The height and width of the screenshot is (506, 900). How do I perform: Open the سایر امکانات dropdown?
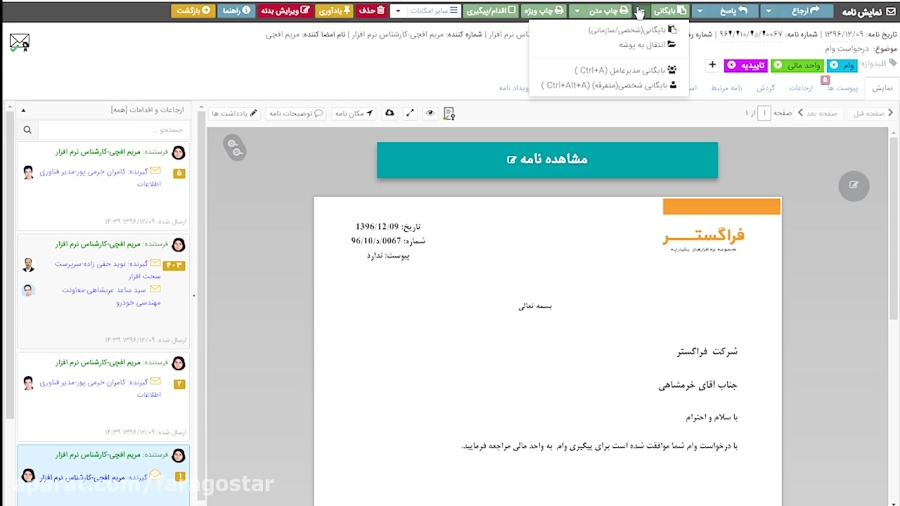coord(425,11)
